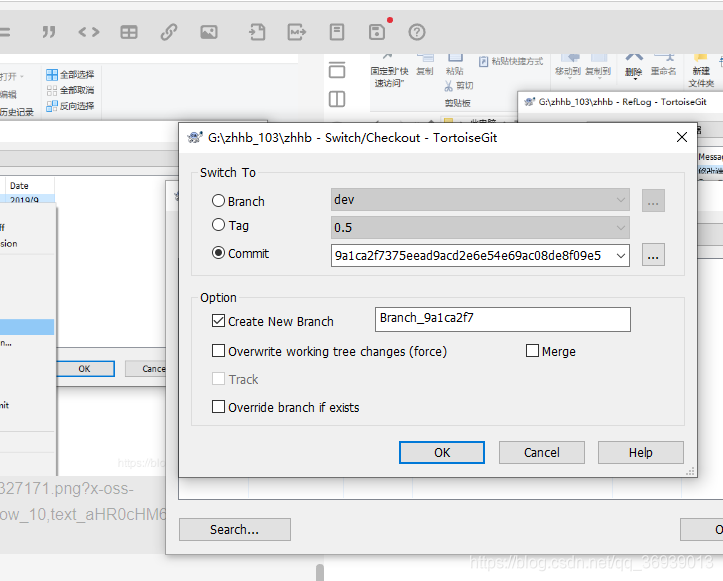Click OK in Switch/Checkout dialog
The height and width of the screenshot is (581, 723).
click(x=442, y=452)
